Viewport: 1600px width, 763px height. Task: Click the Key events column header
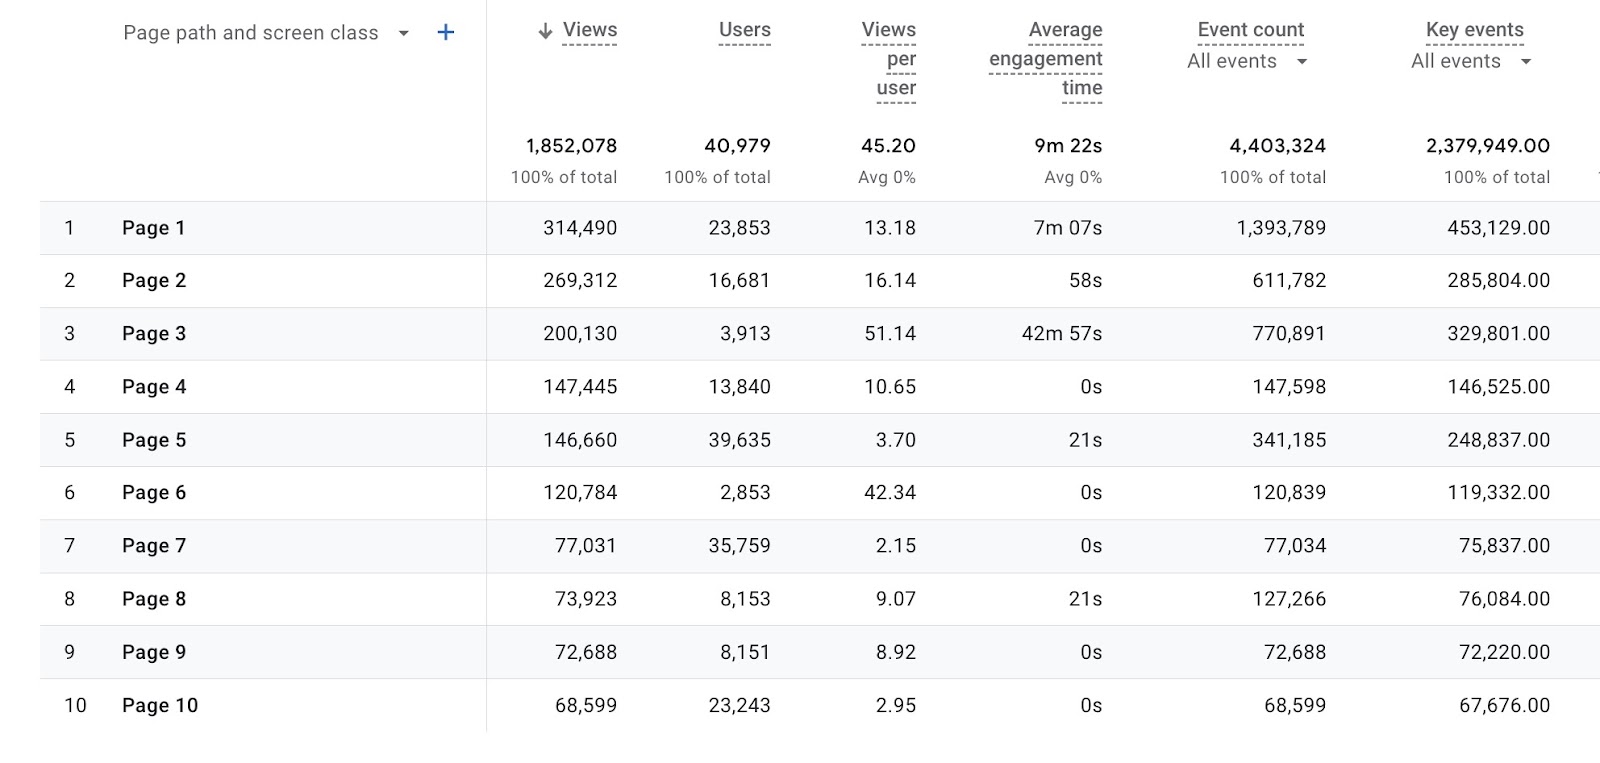click(1474, 29)
